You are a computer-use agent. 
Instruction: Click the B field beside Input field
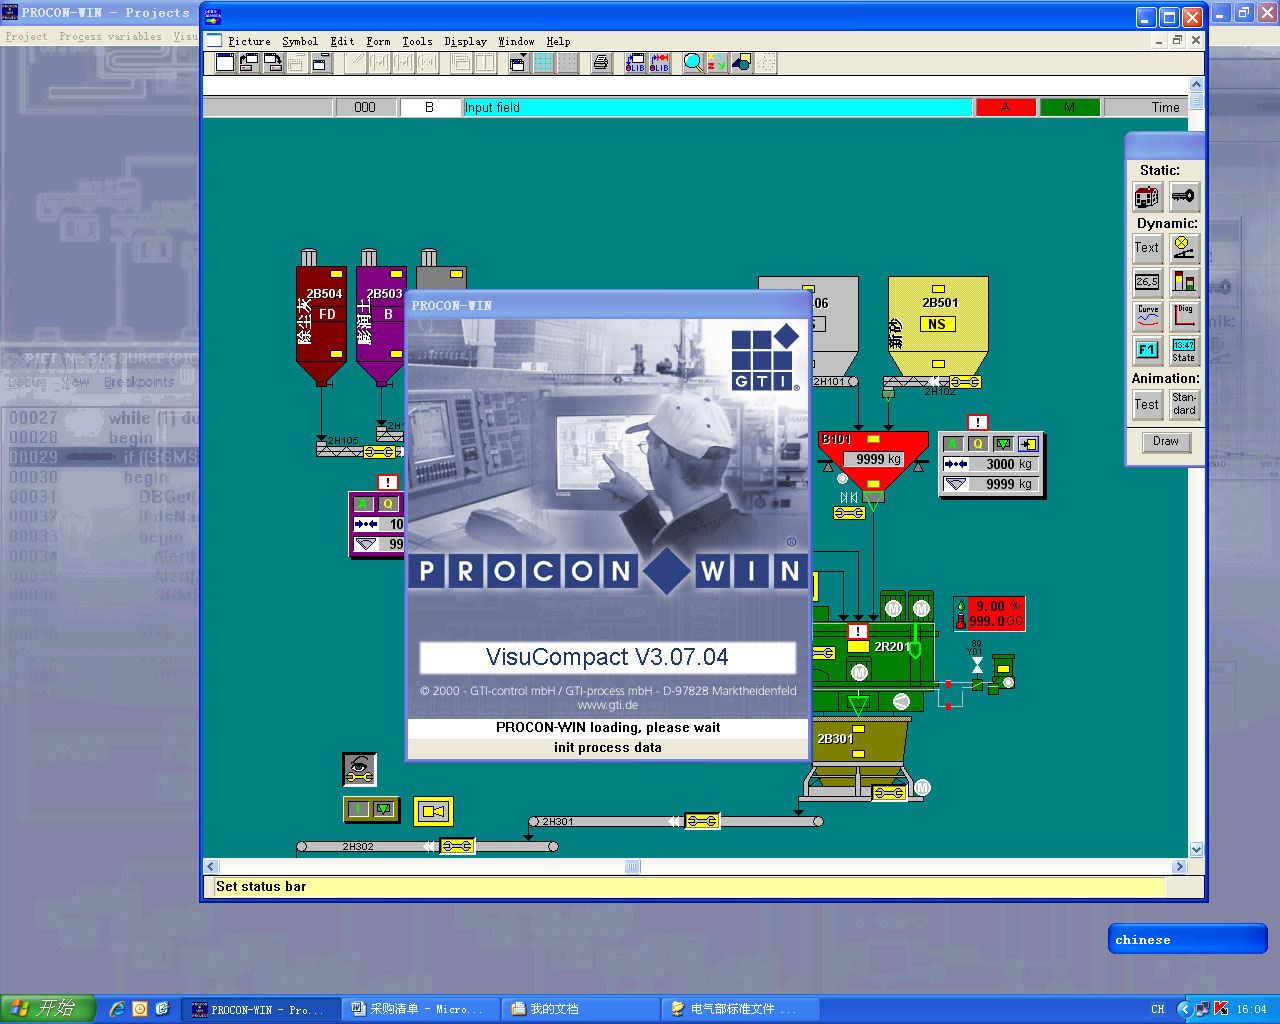tap(429, 107)
